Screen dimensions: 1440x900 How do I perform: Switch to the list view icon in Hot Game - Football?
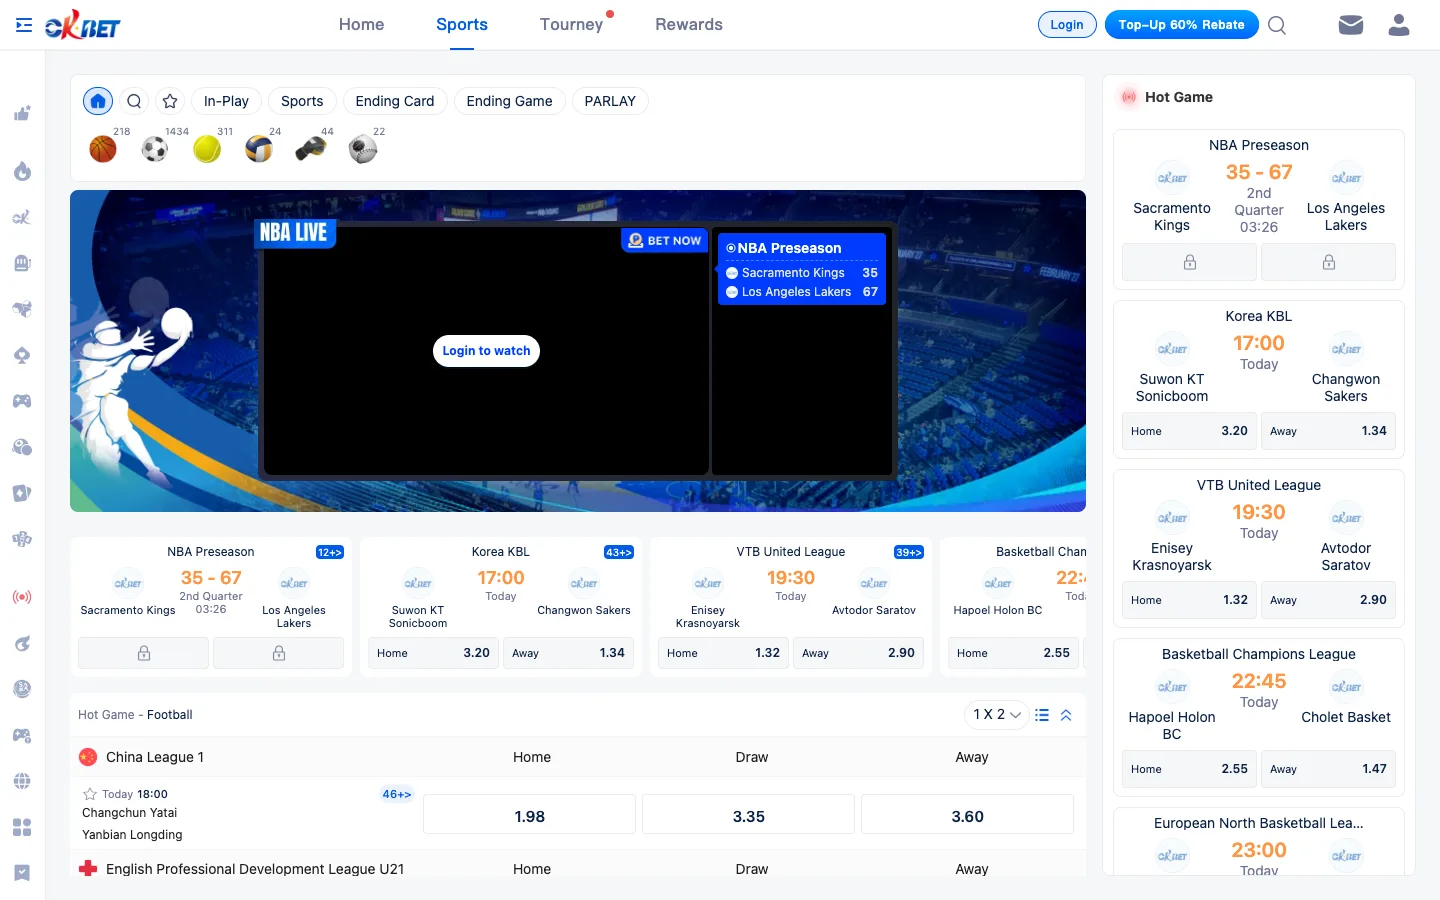point(1042,715)
